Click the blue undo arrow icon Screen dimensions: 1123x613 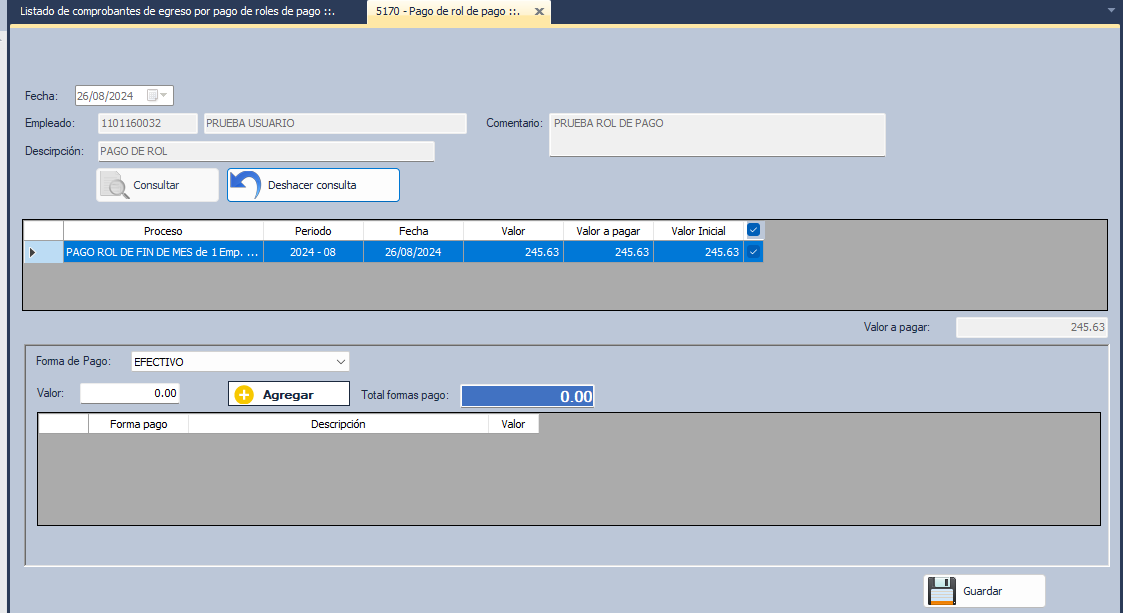246,185
